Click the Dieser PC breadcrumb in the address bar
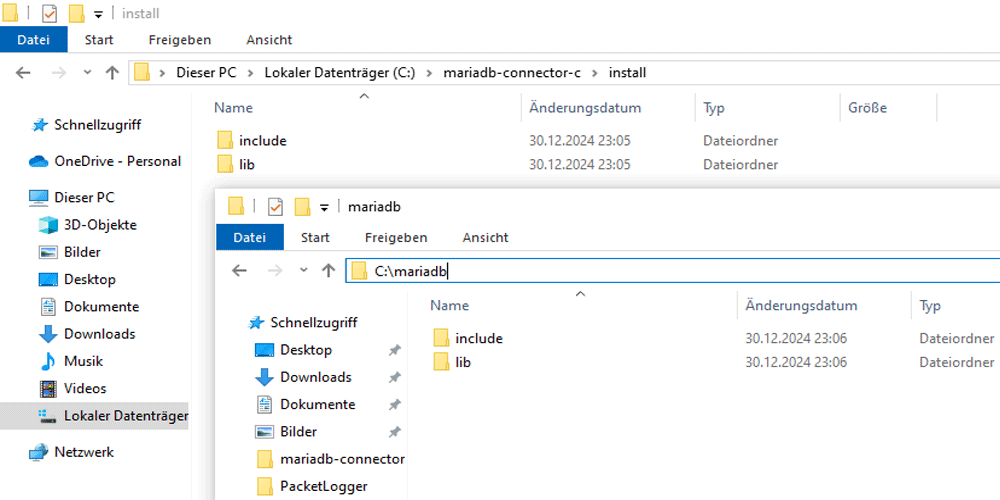 click(206, 73)
